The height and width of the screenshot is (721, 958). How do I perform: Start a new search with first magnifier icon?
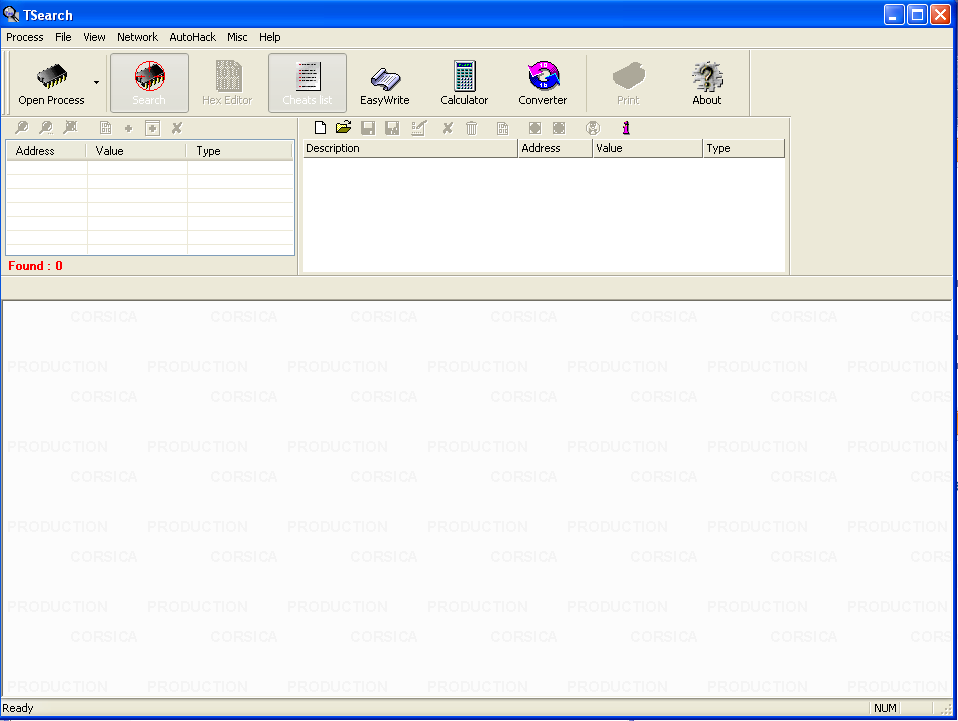click(x=22, y=128)
